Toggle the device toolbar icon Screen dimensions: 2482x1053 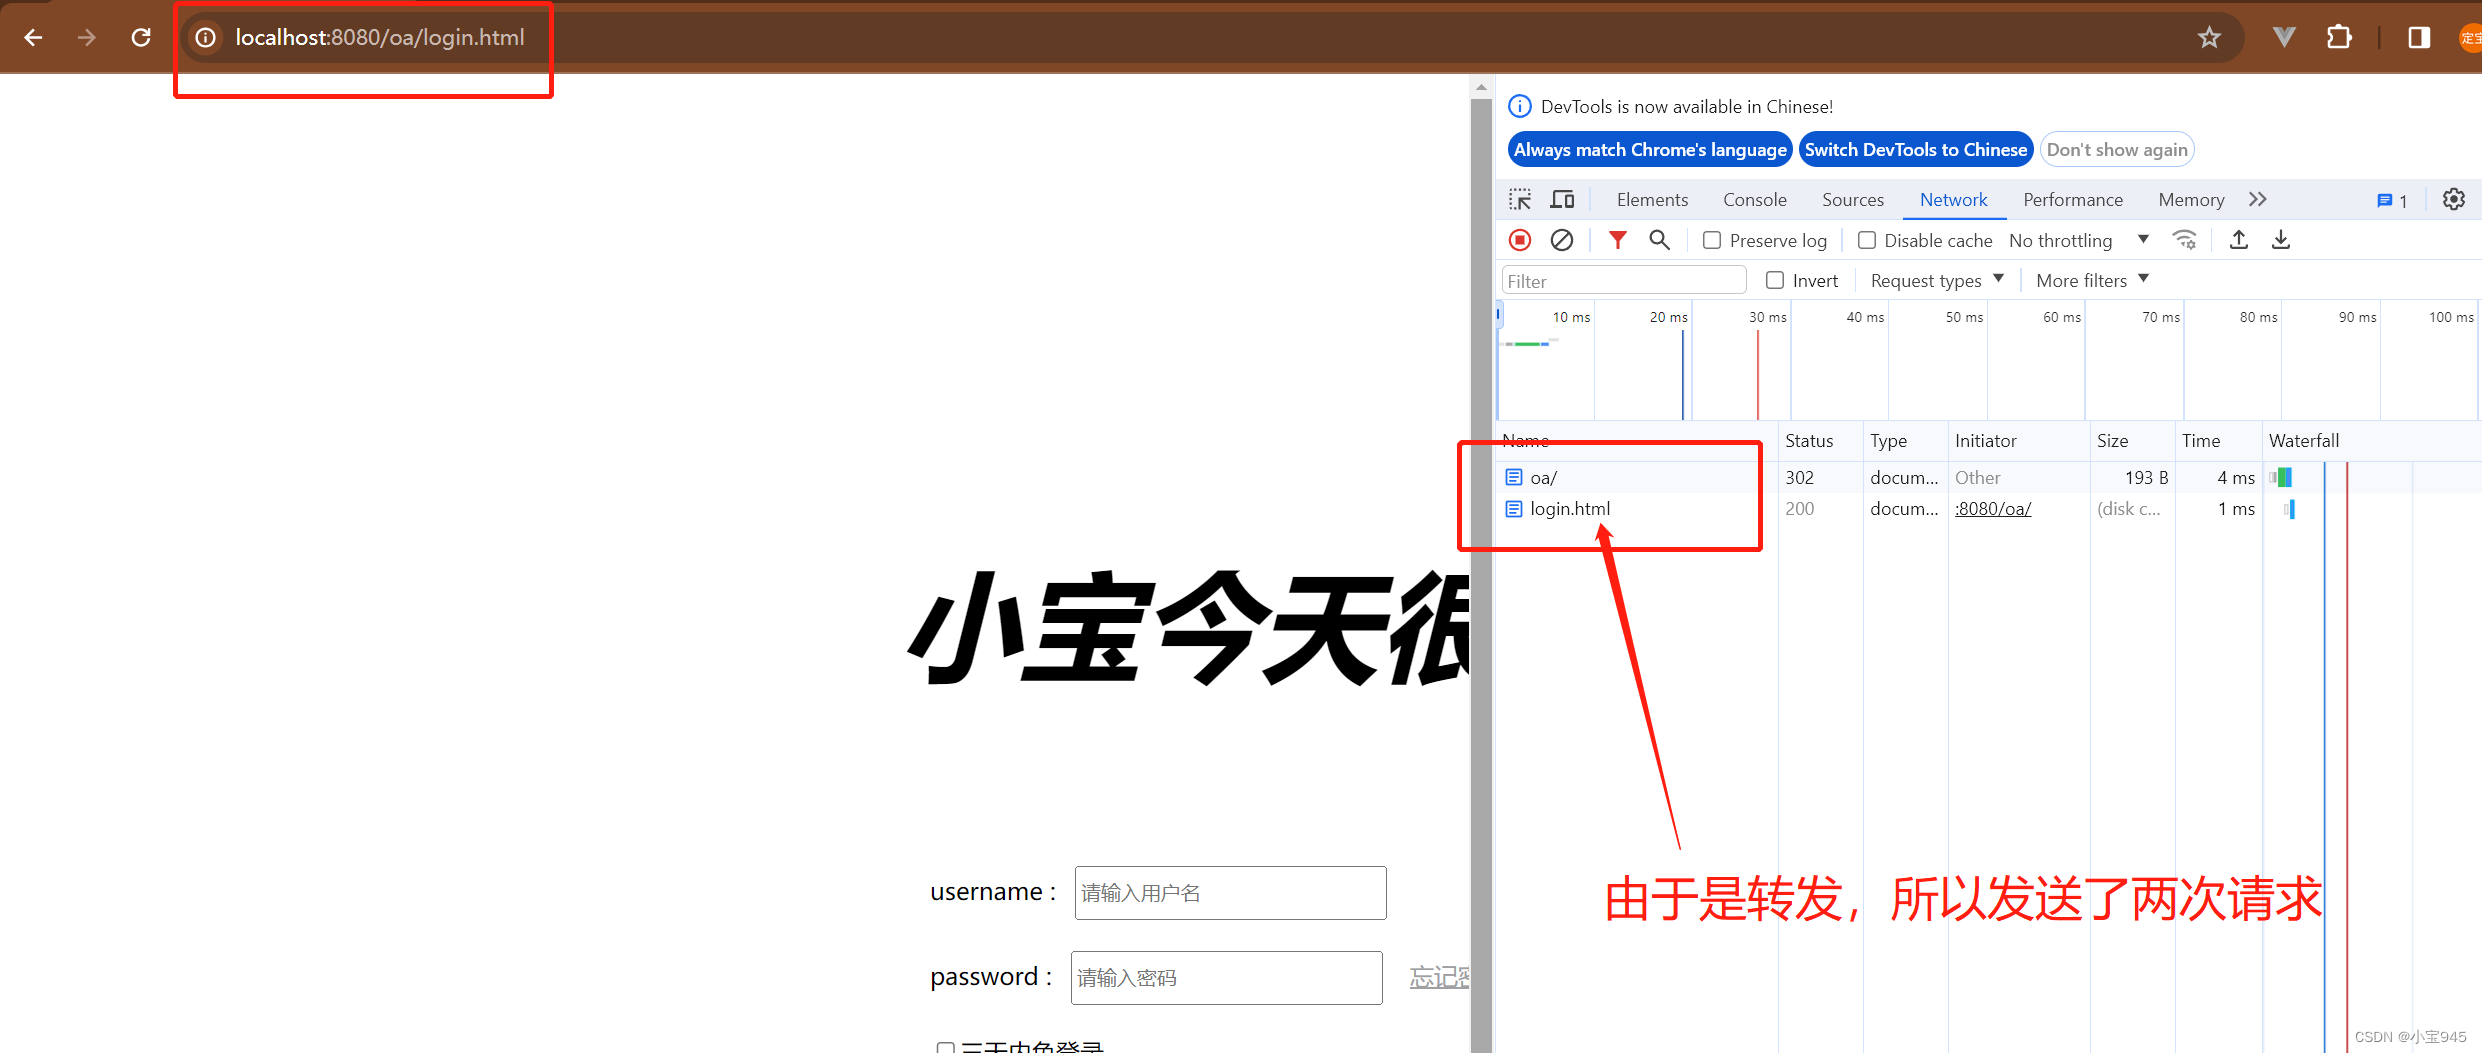pos(1562,200)
